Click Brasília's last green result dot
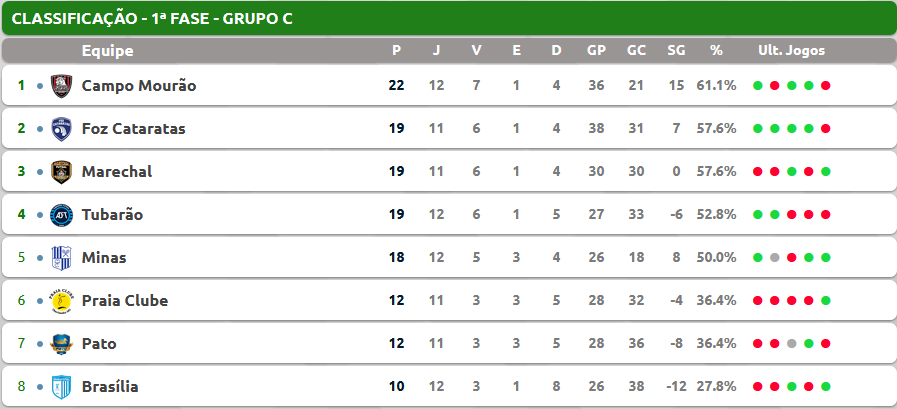The width and height of the screenshot is (897, 409). point(825,387)
